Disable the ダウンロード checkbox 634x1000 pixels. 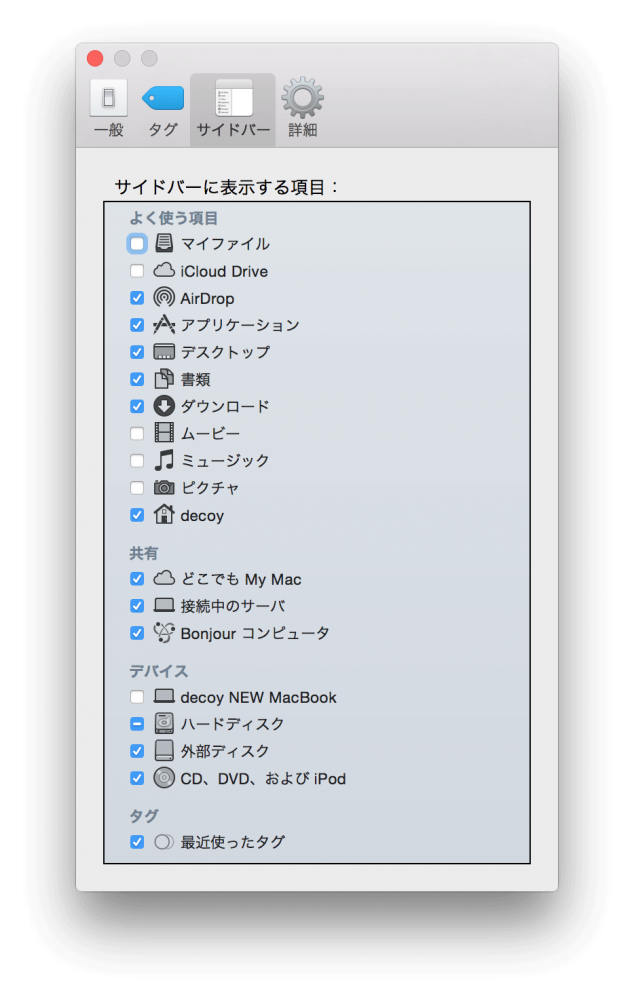pos(136,406)
